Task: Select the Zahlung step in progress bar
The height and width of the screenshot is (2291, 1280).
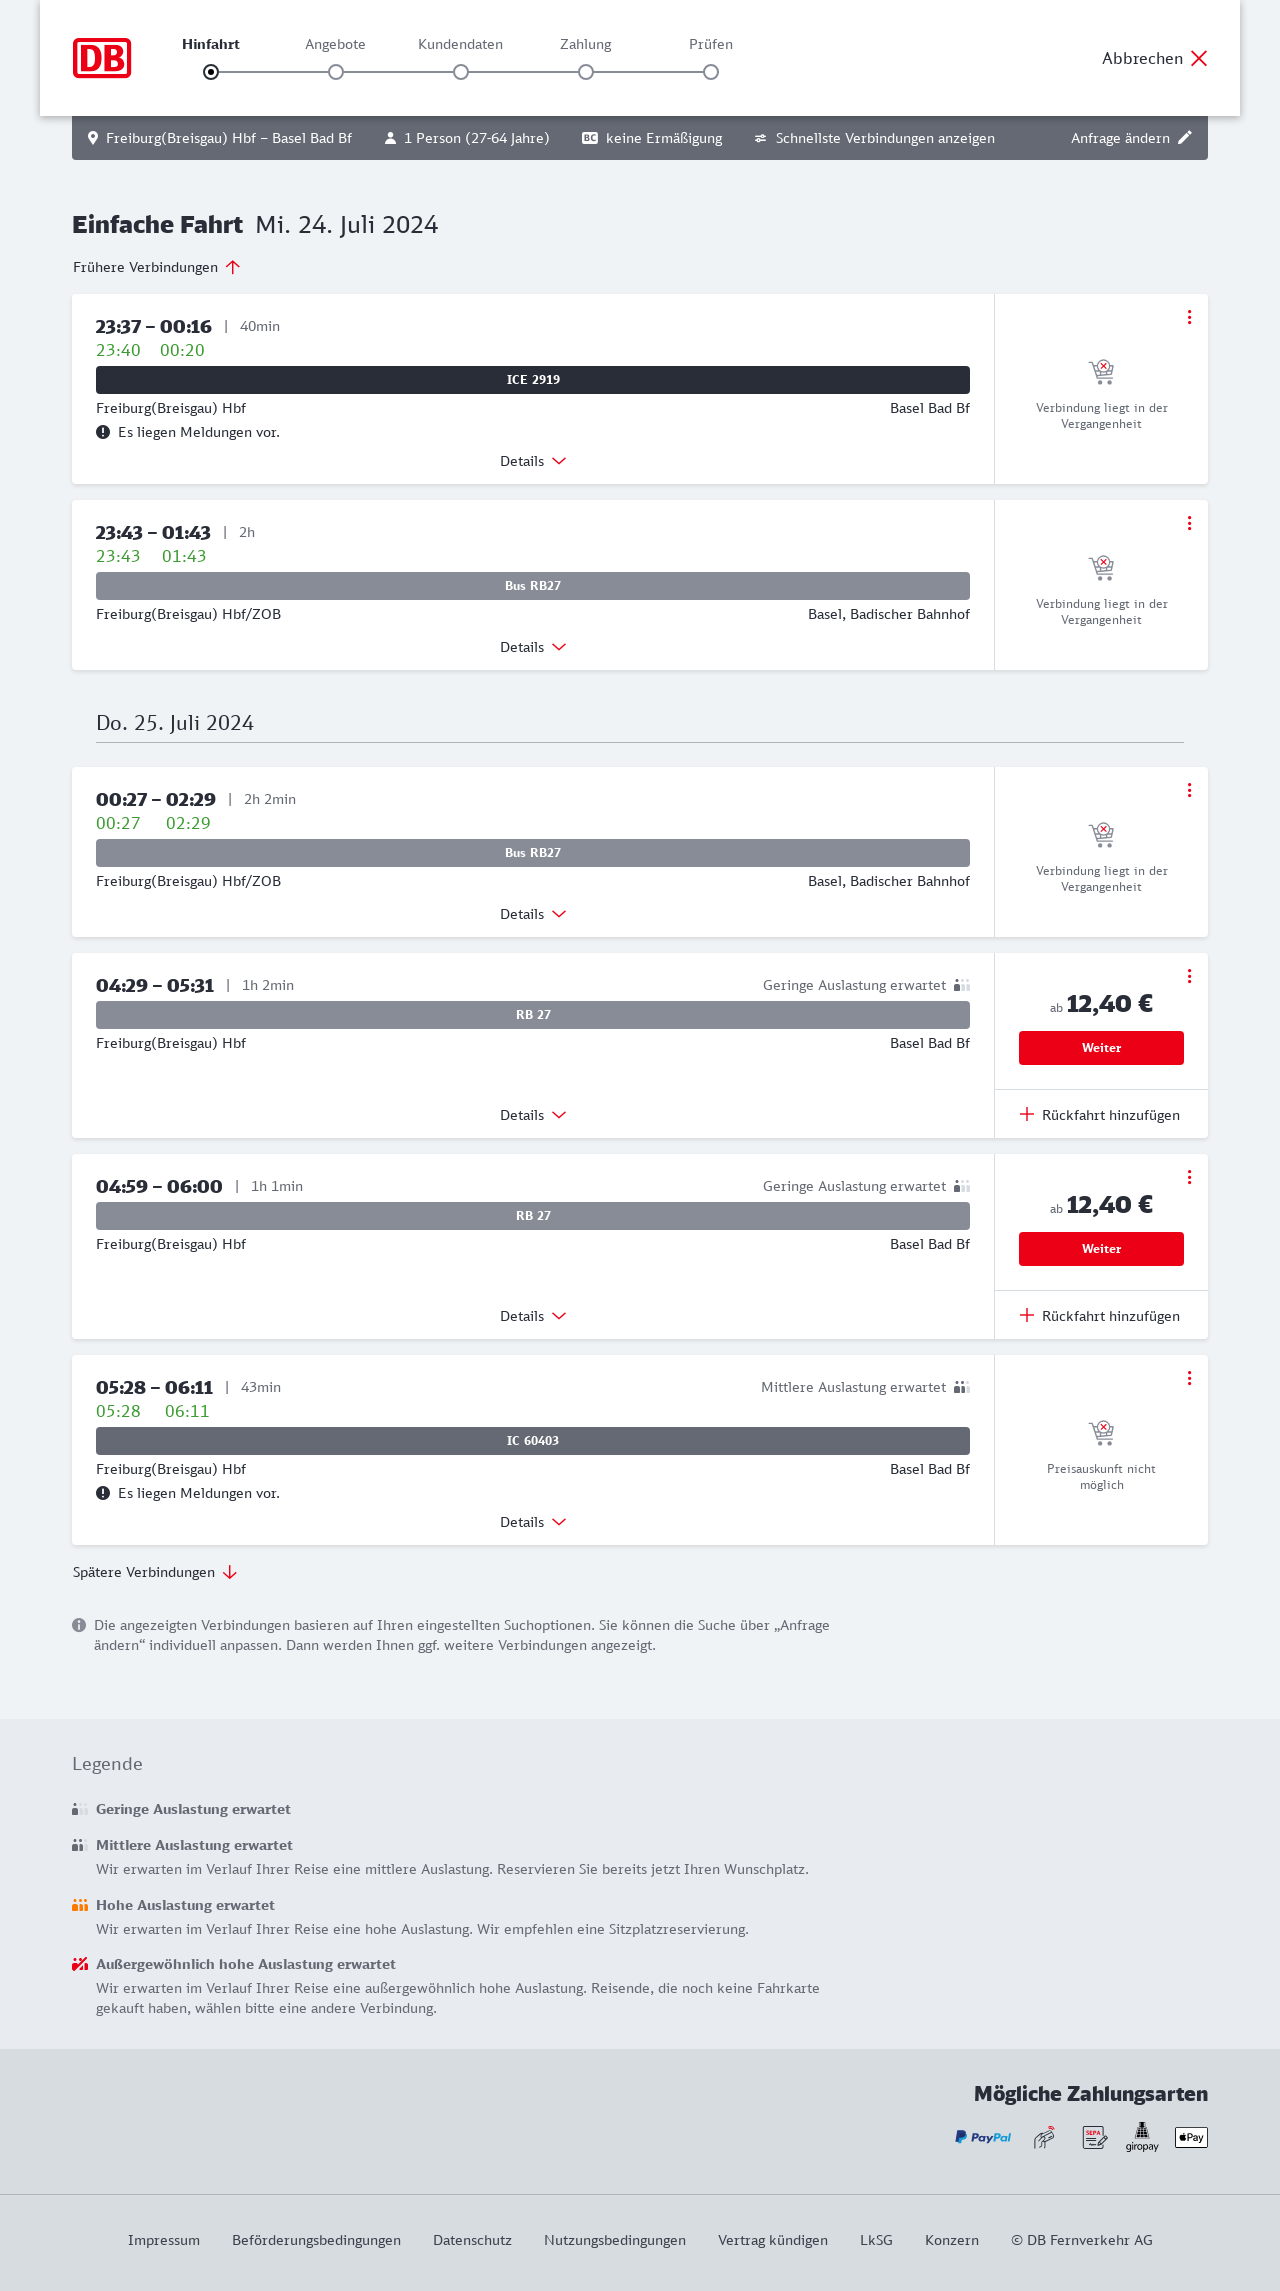Action: tap(586, 72)
